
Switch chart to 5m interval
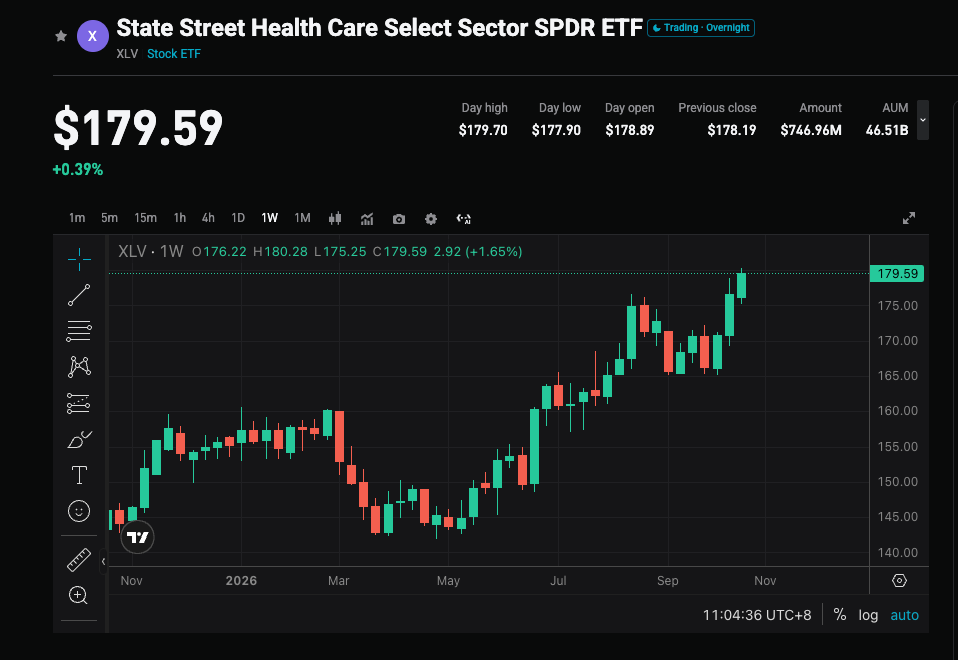[x=109, y=218]
